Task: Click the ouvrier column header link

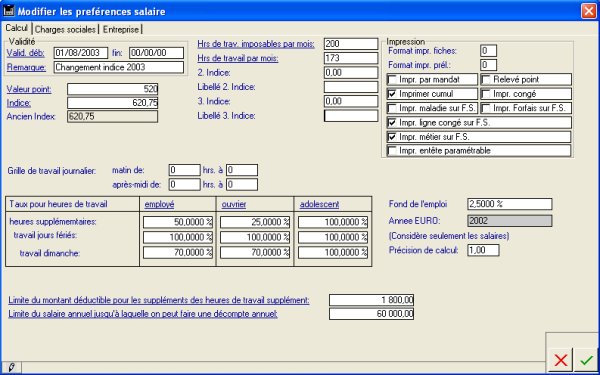Action: pyautogui.click(x=234, y=204)
